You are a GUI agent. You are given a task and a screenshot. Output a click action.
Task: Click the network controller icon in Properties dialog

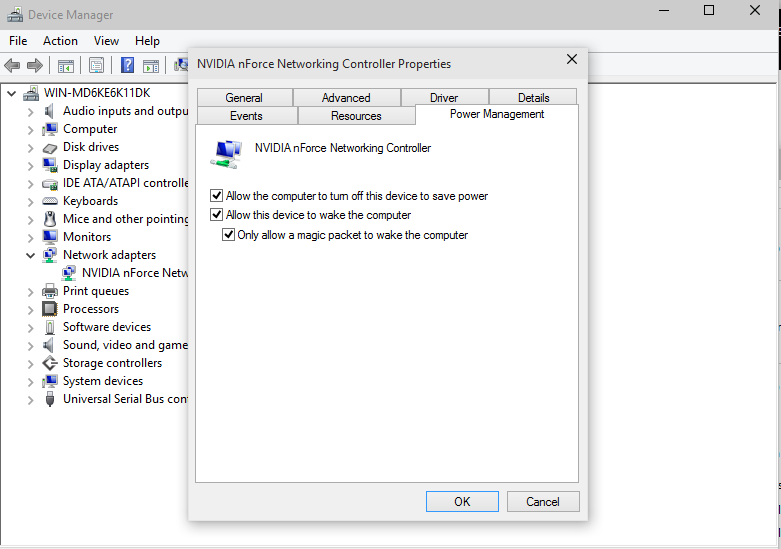[226, 154]
